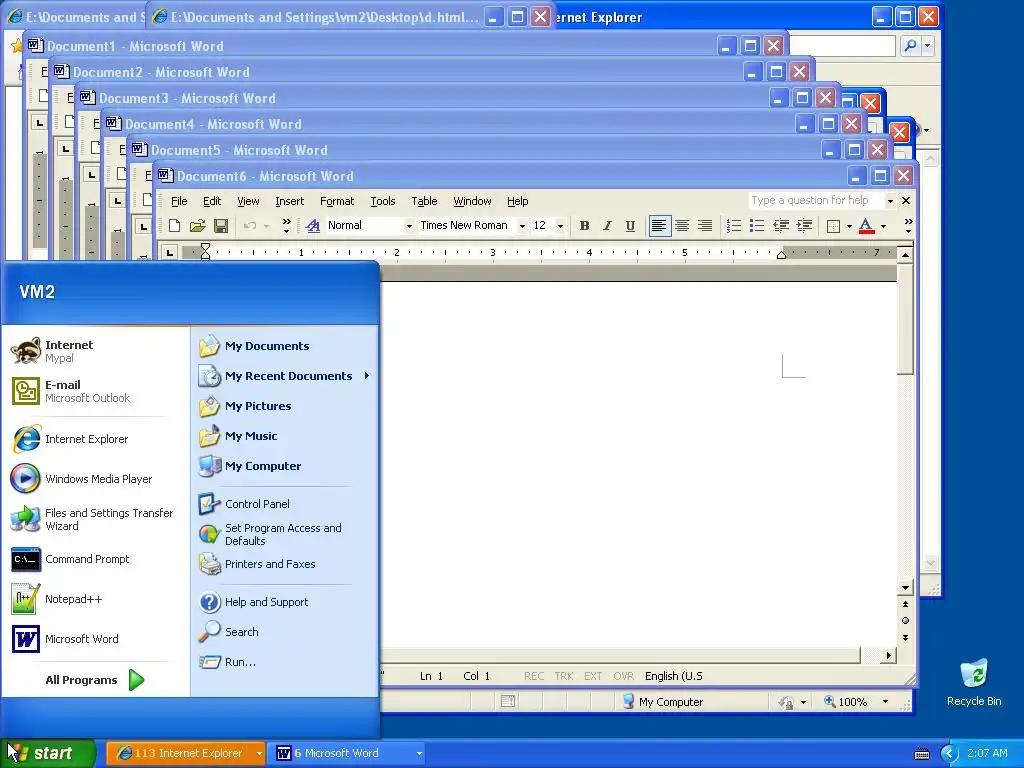Open Recycle Bin on desktop

[x=974, y=683]
